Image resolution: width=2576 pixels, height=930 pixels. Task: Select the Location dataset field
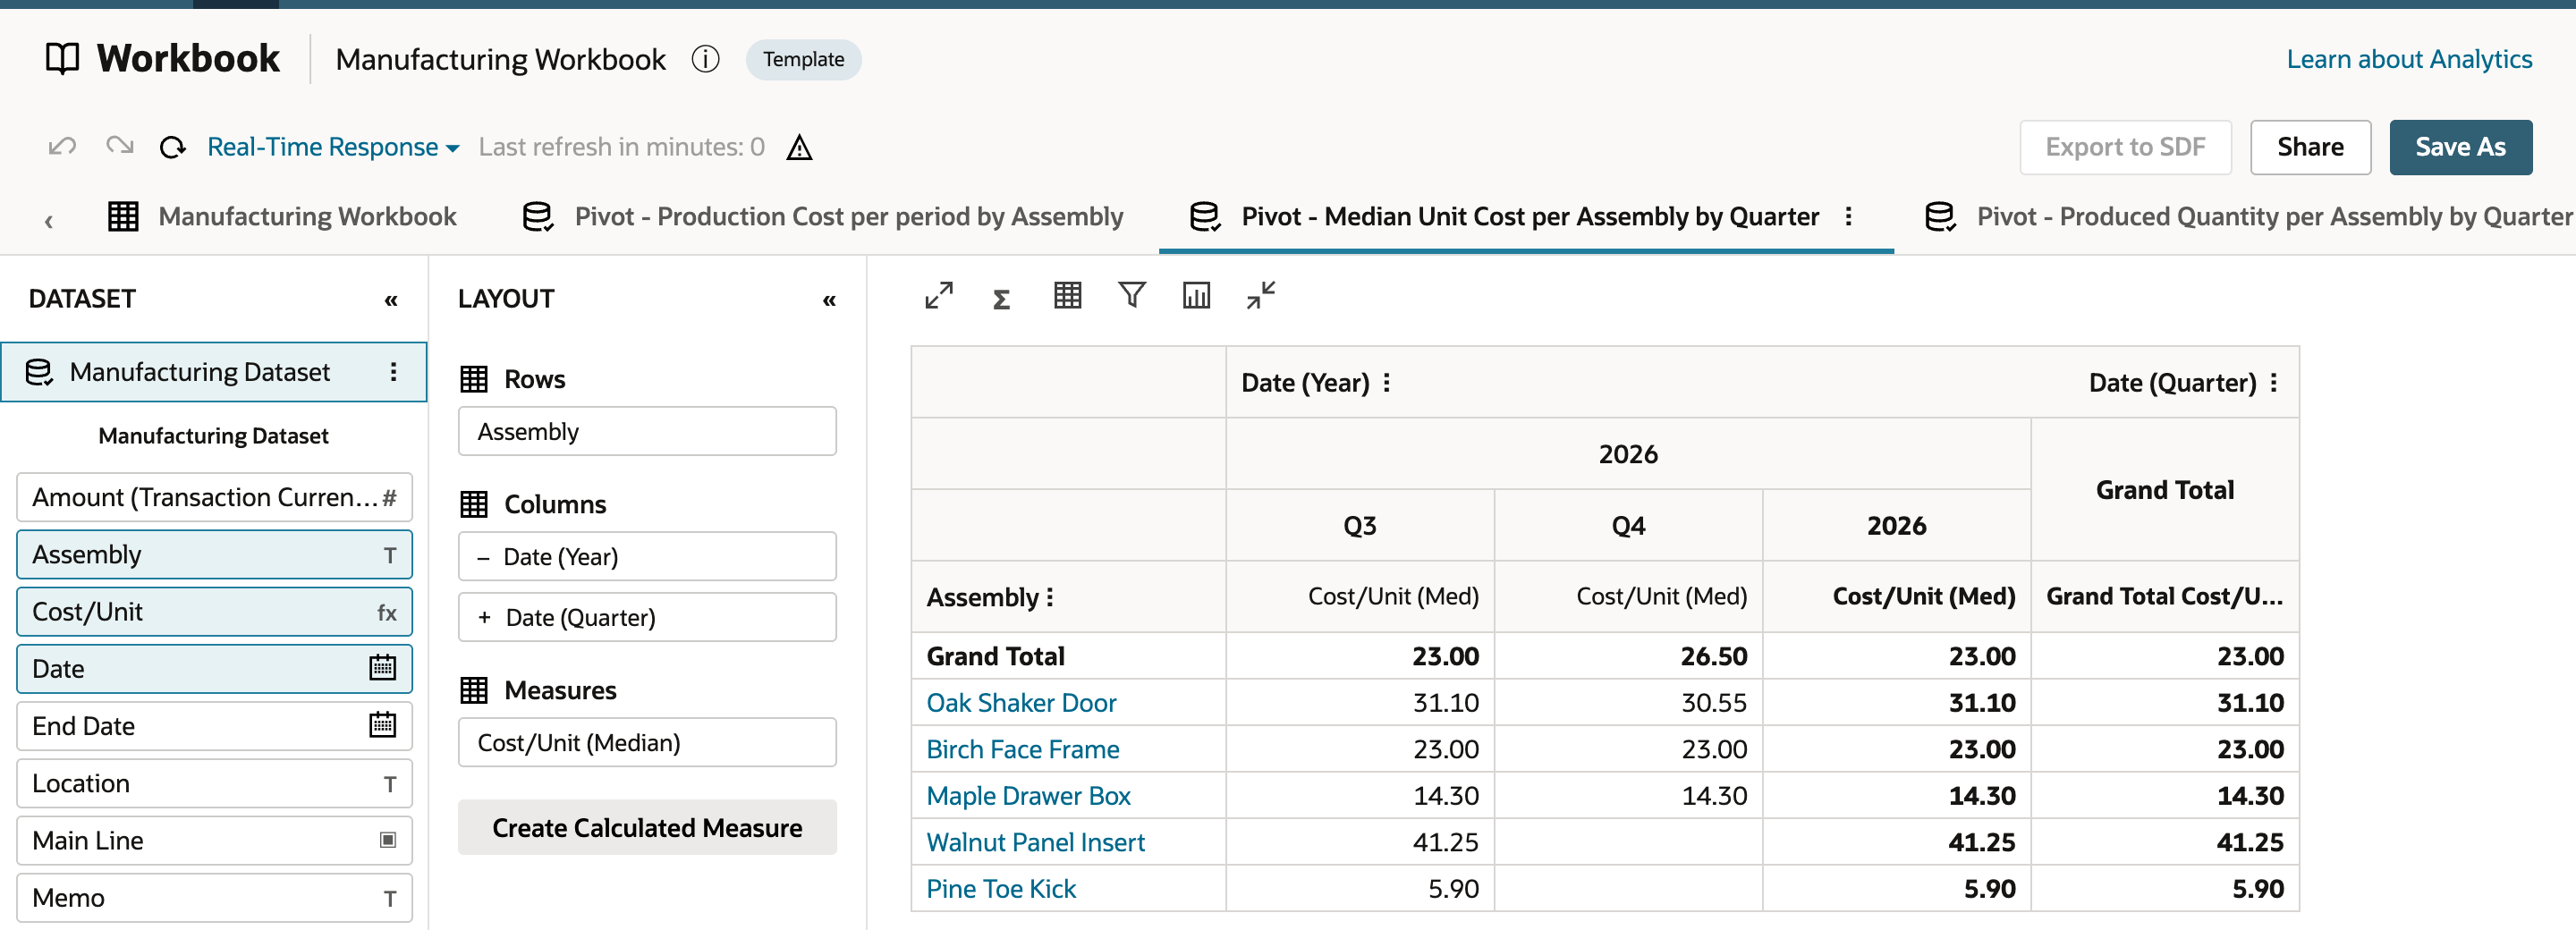tap(214, 784)
